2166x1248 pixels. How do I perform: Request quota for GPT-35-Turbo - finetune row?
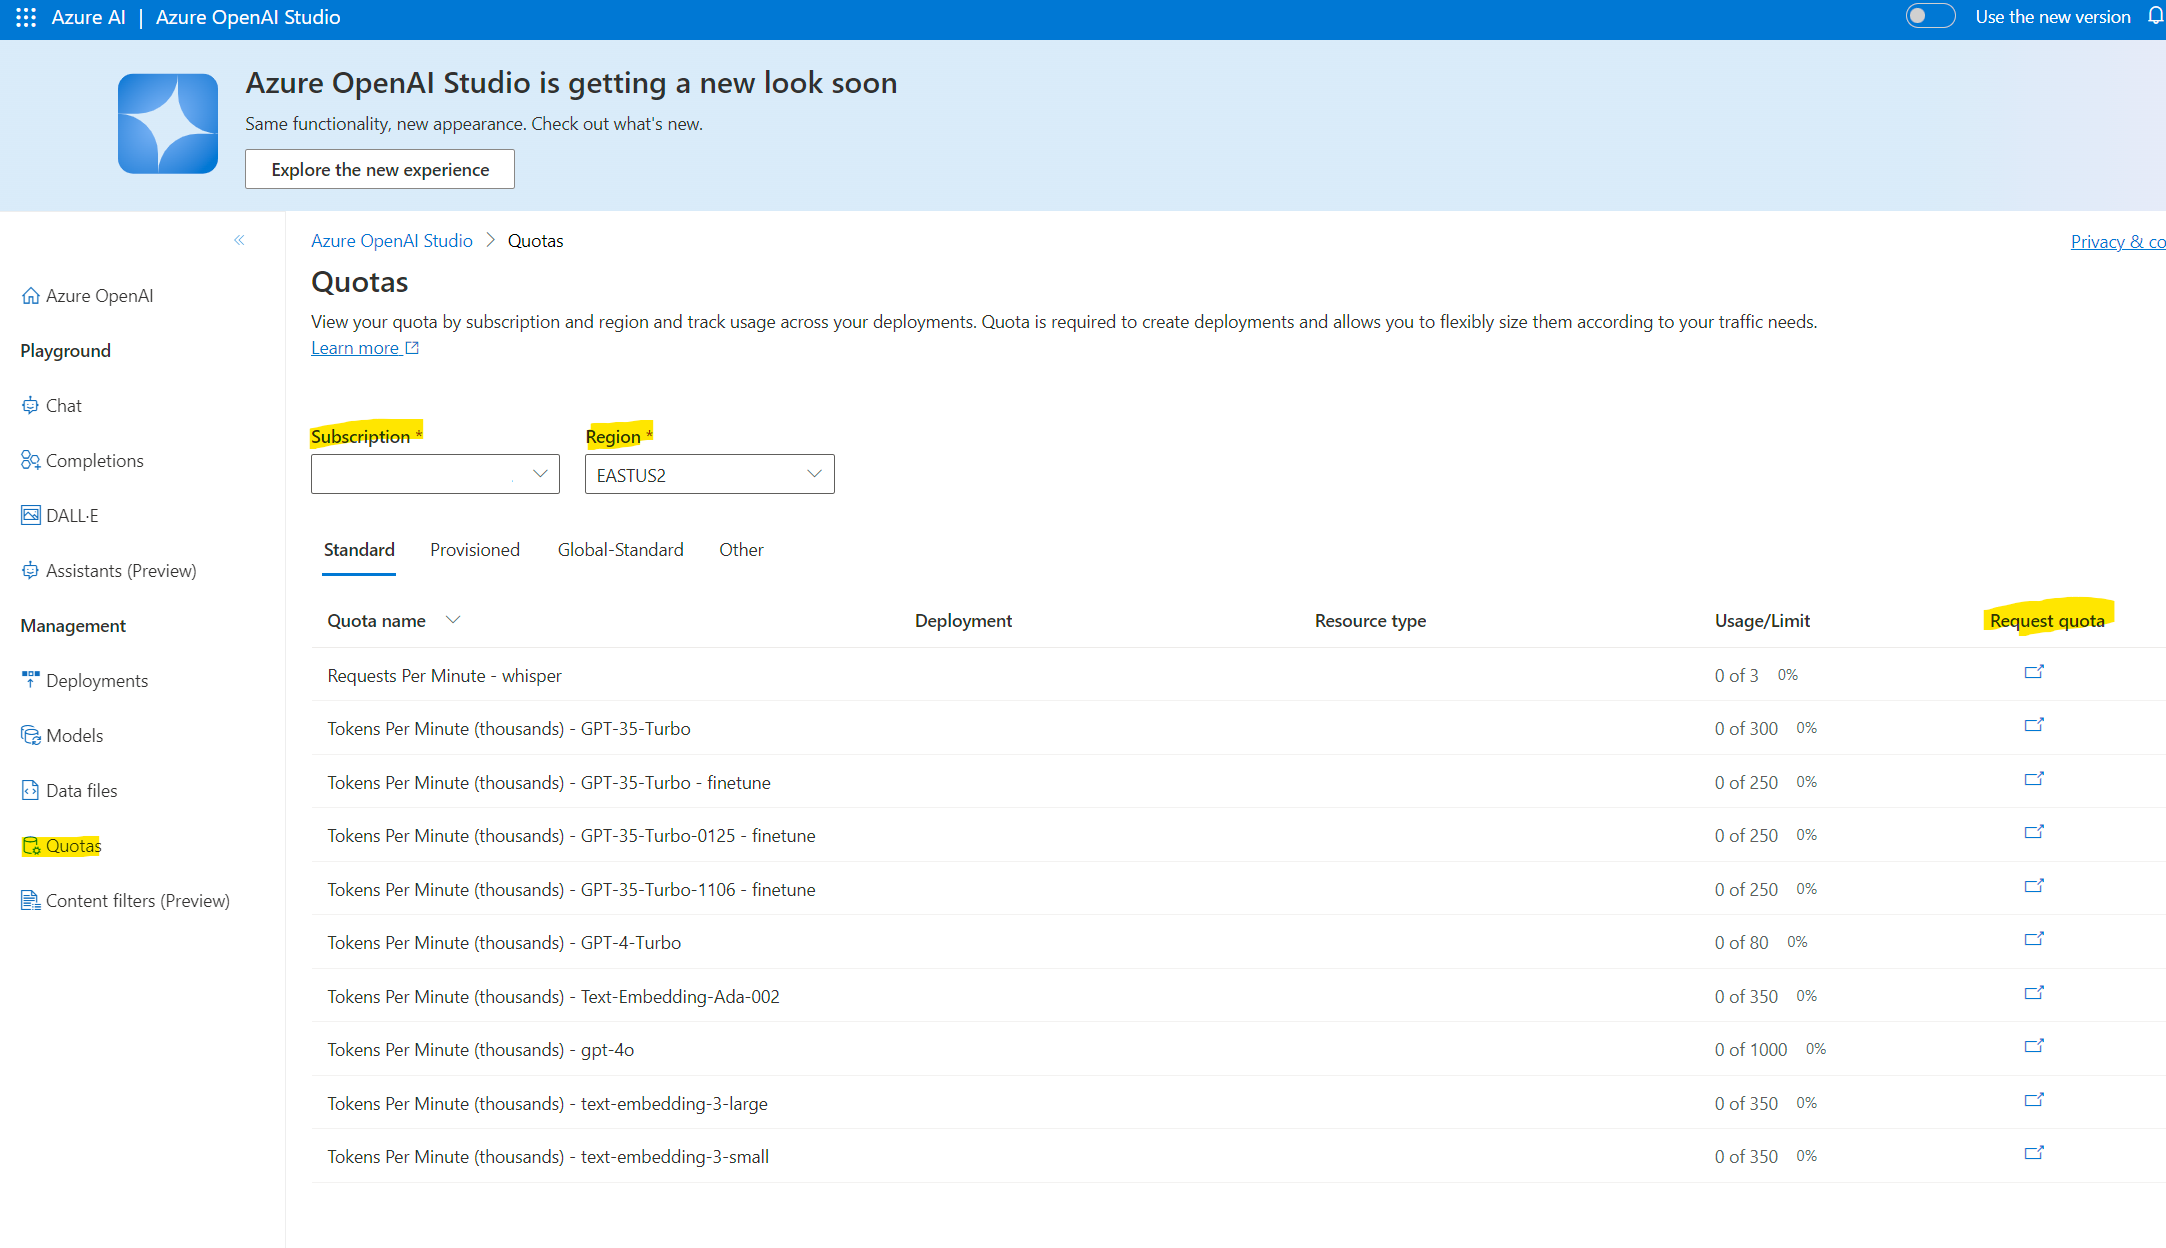[2034, 779]
